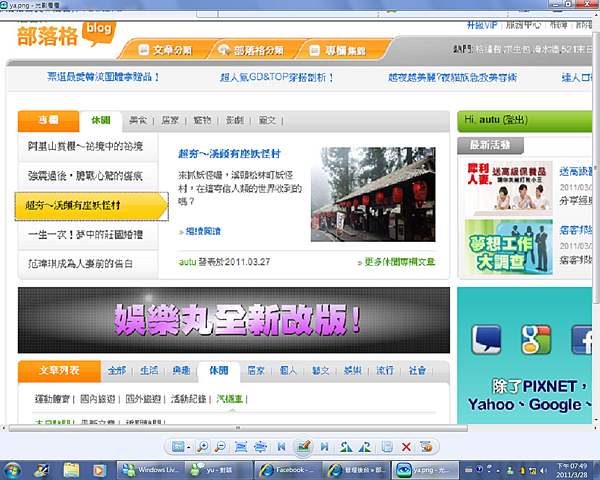Click the 專欄集錦 orange tab
This screenshot has height=480, width=600.
point(338,50)
